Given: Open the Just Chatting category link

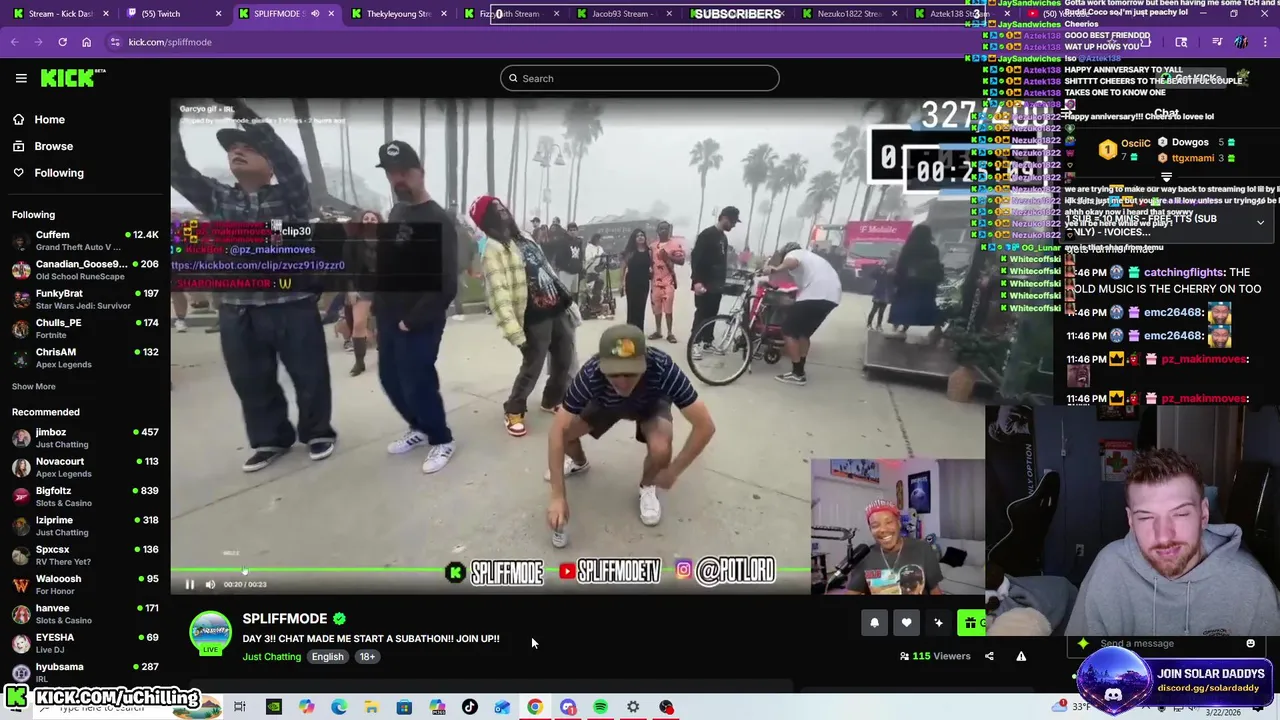Looking at the screenshot, I should (x=271, y=657).
